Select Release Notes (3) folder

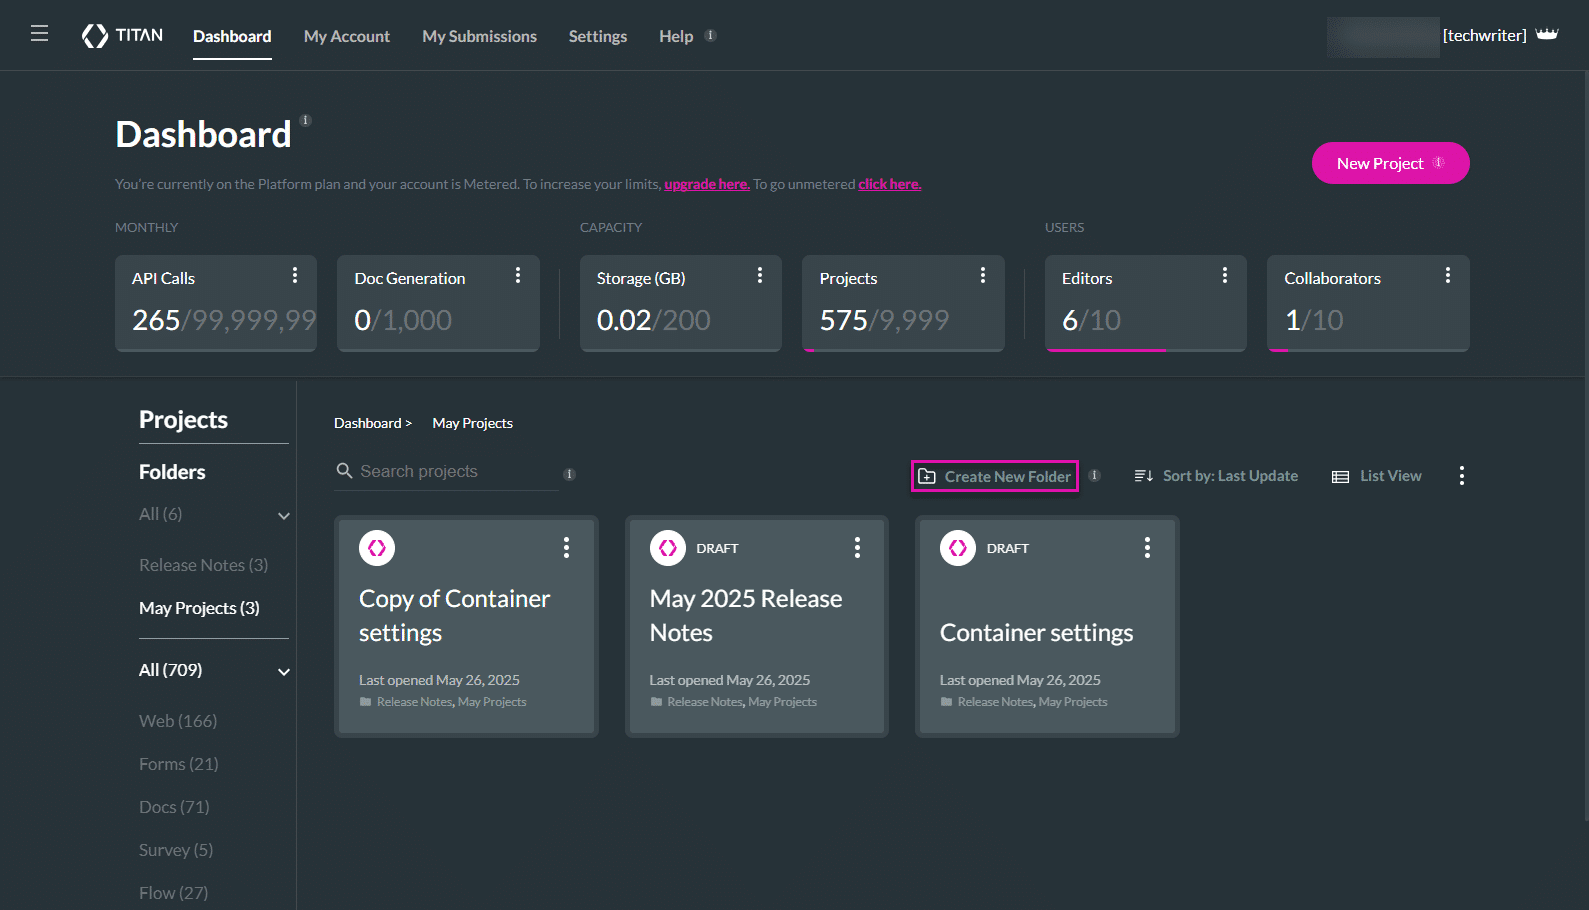tap(203, 565)
